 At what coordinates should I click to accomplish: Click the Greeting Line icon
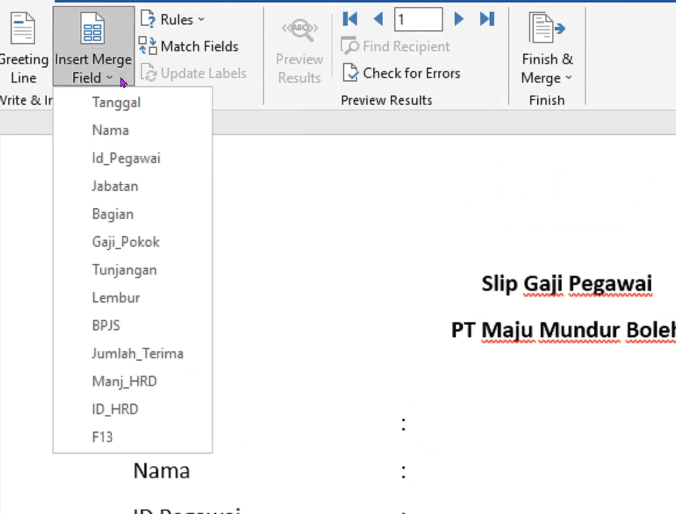click(22, 29)
